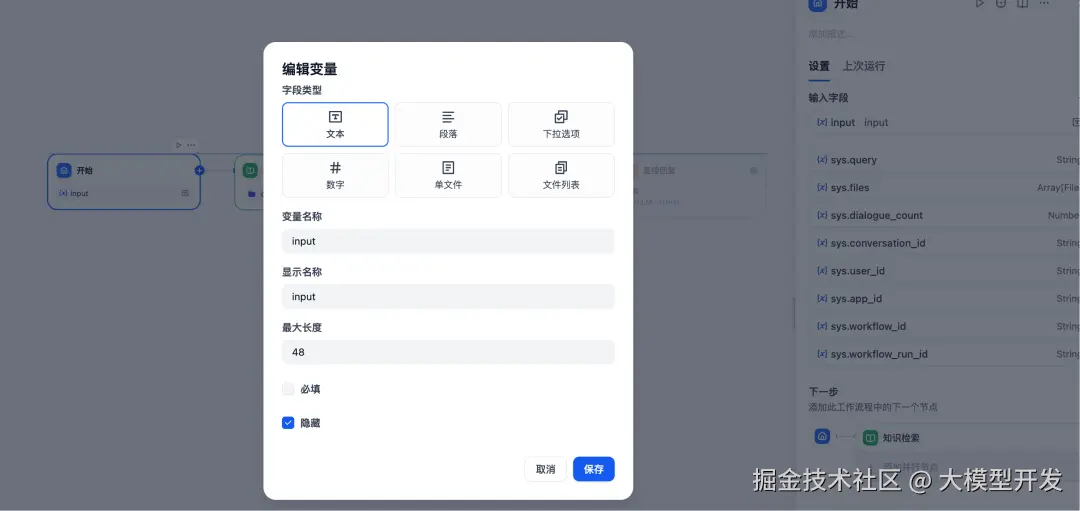Click the 最大长度 field showing 48
1080x511 pixels.
coord(448,352)
